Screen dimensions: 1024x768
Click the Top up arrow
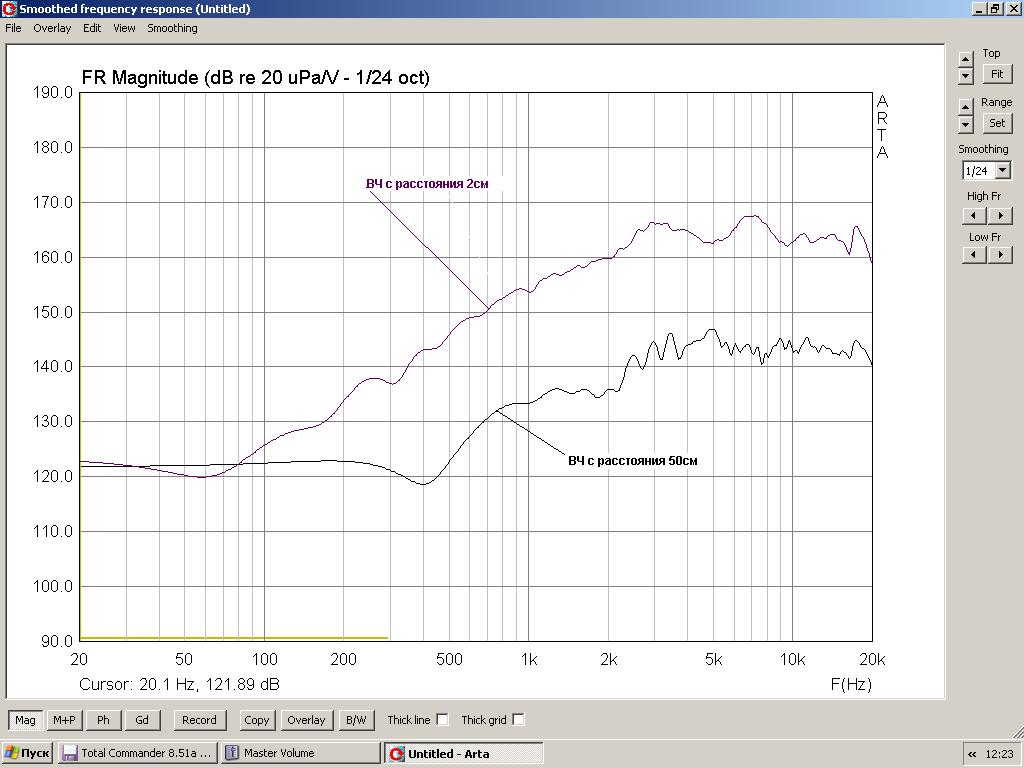(966, 59)
